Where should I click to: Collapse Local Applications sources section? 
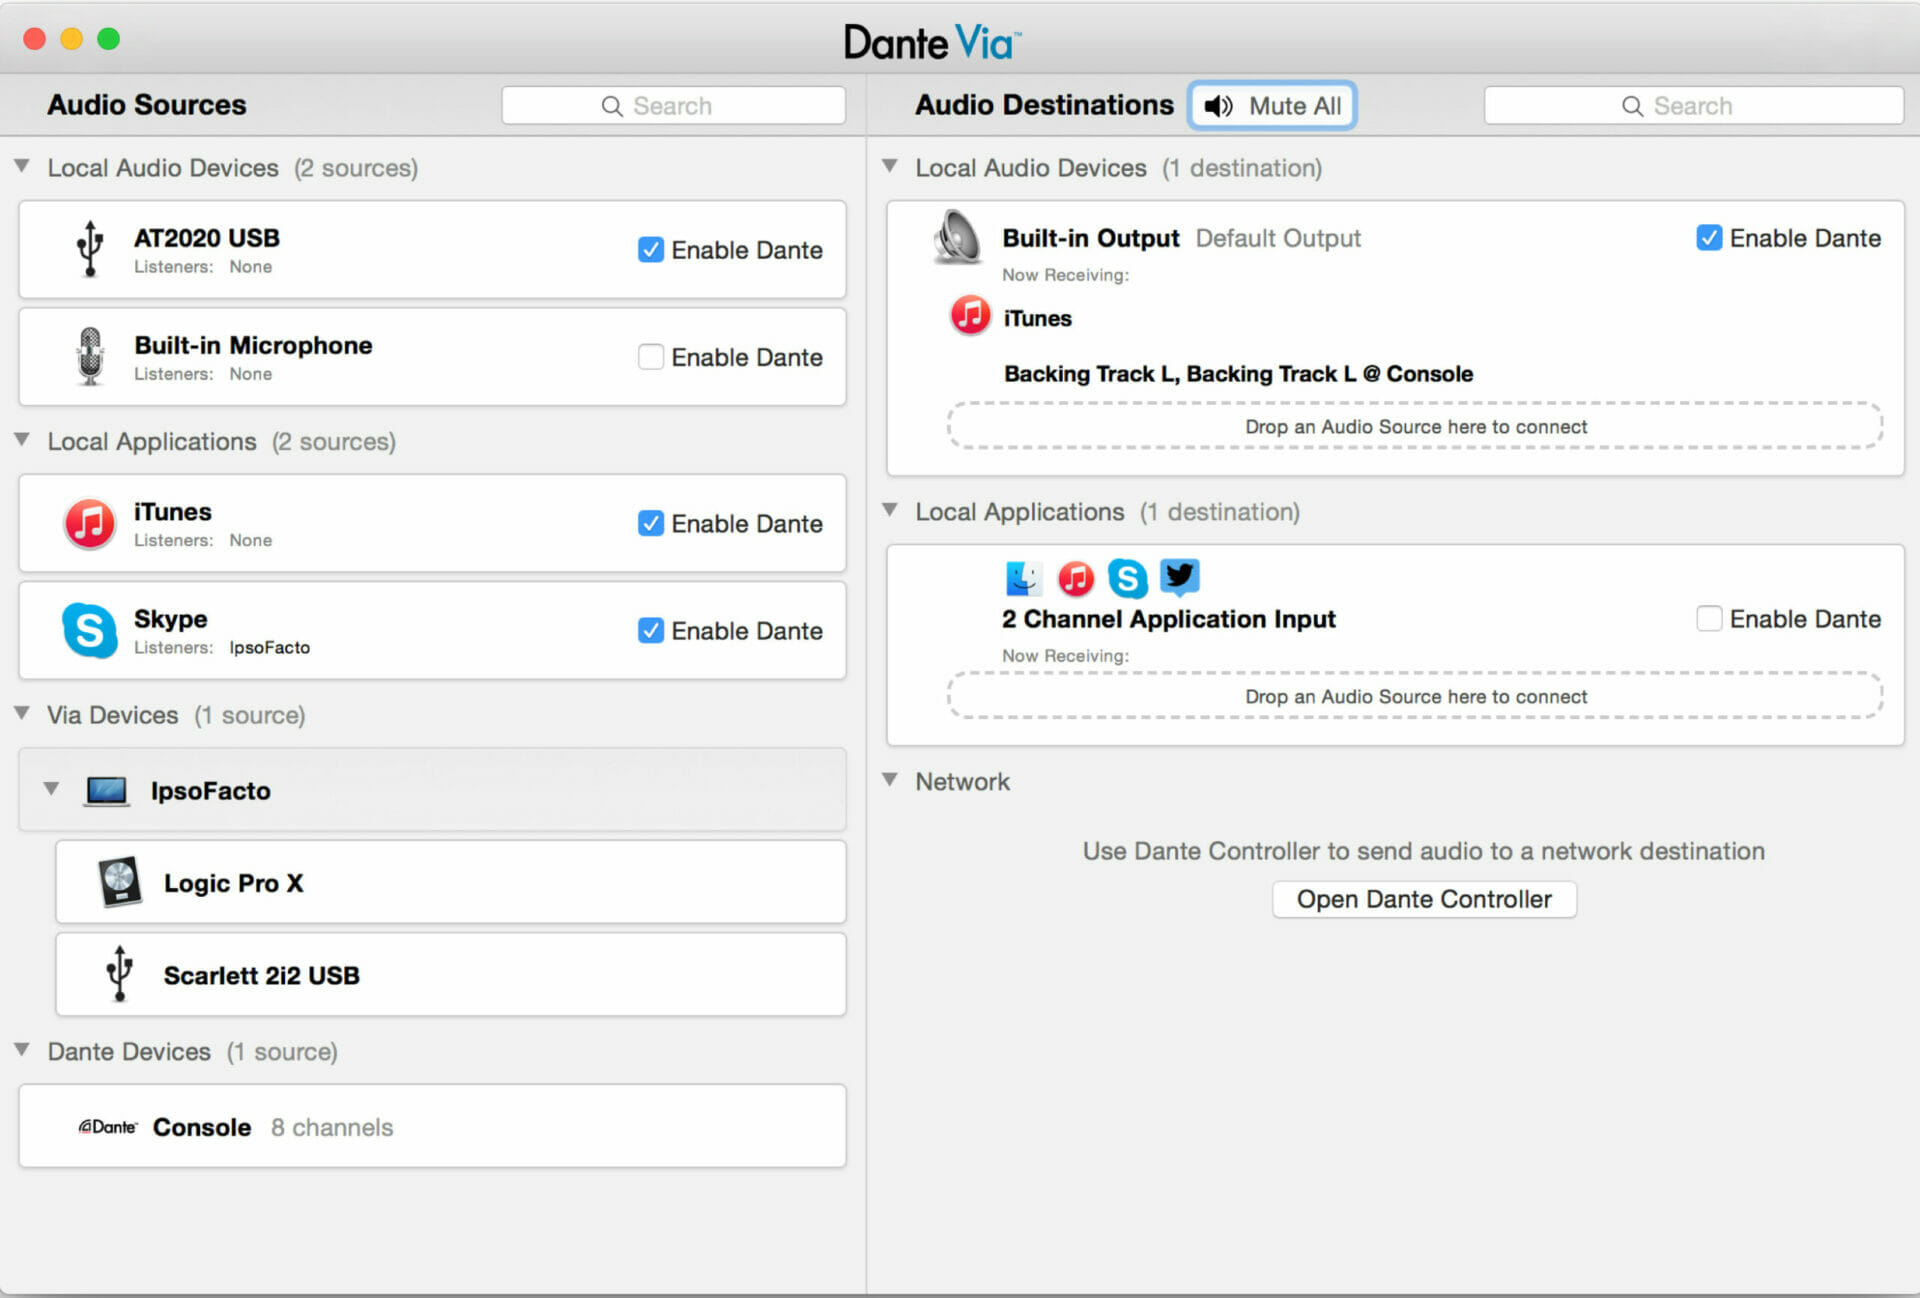[x=22, y=440]
